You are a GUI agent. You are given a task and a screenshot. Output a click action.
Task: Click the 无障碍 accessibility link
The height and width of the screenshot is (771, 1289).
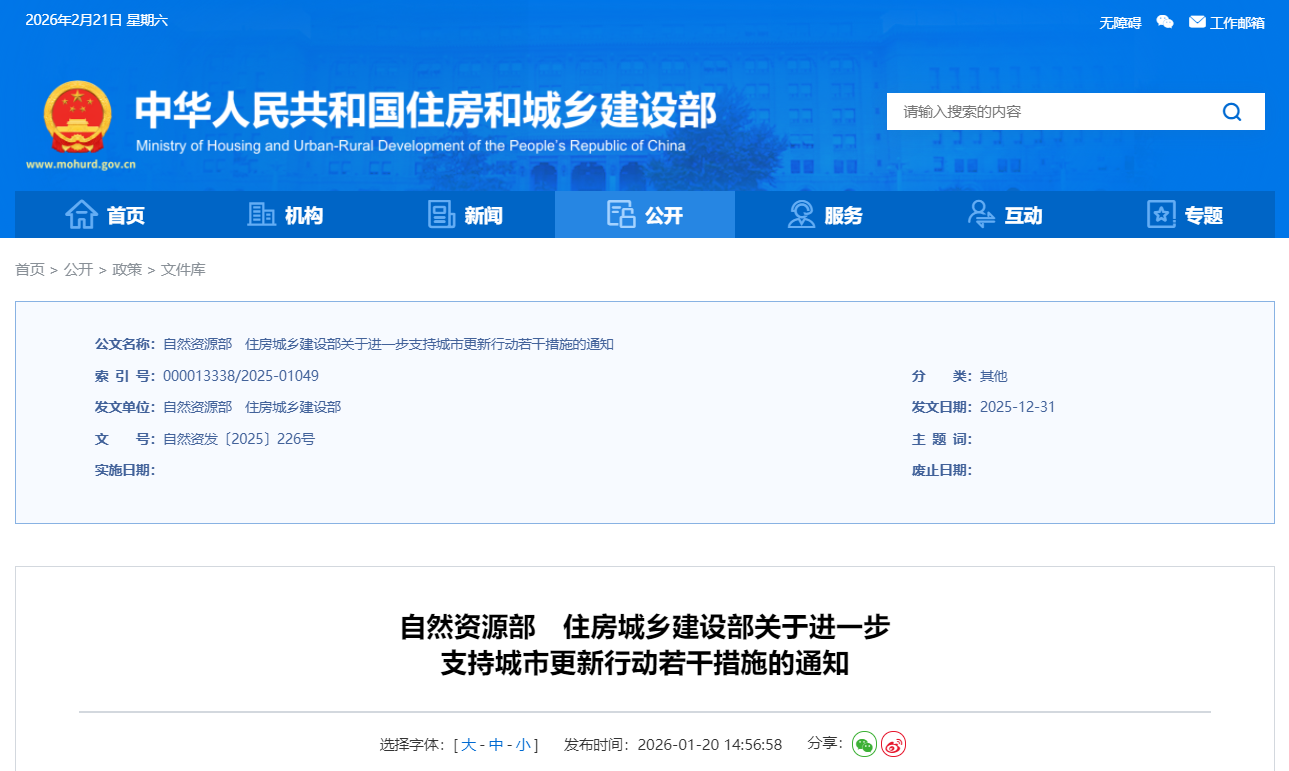coord(1120,23)
